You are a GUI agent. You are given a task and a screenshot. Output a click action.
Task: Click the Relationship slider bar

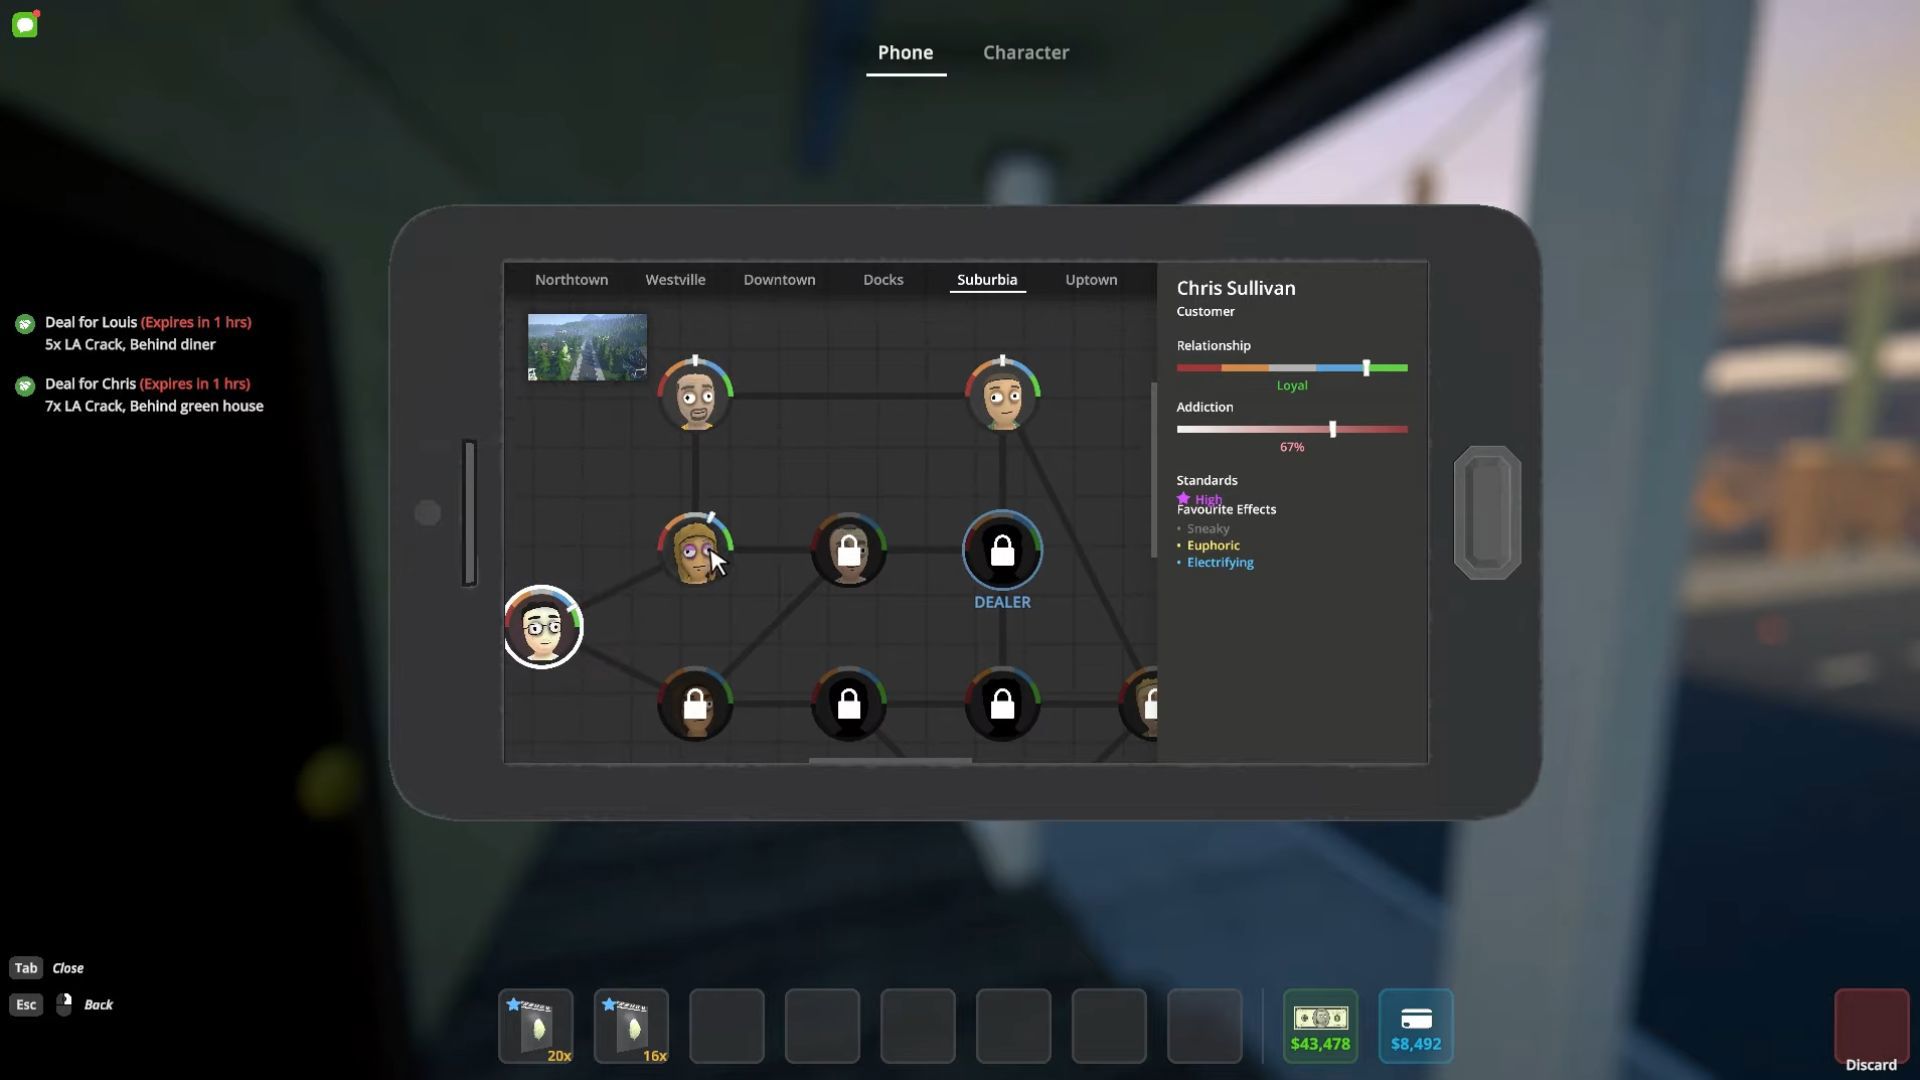coord(1291,368)
